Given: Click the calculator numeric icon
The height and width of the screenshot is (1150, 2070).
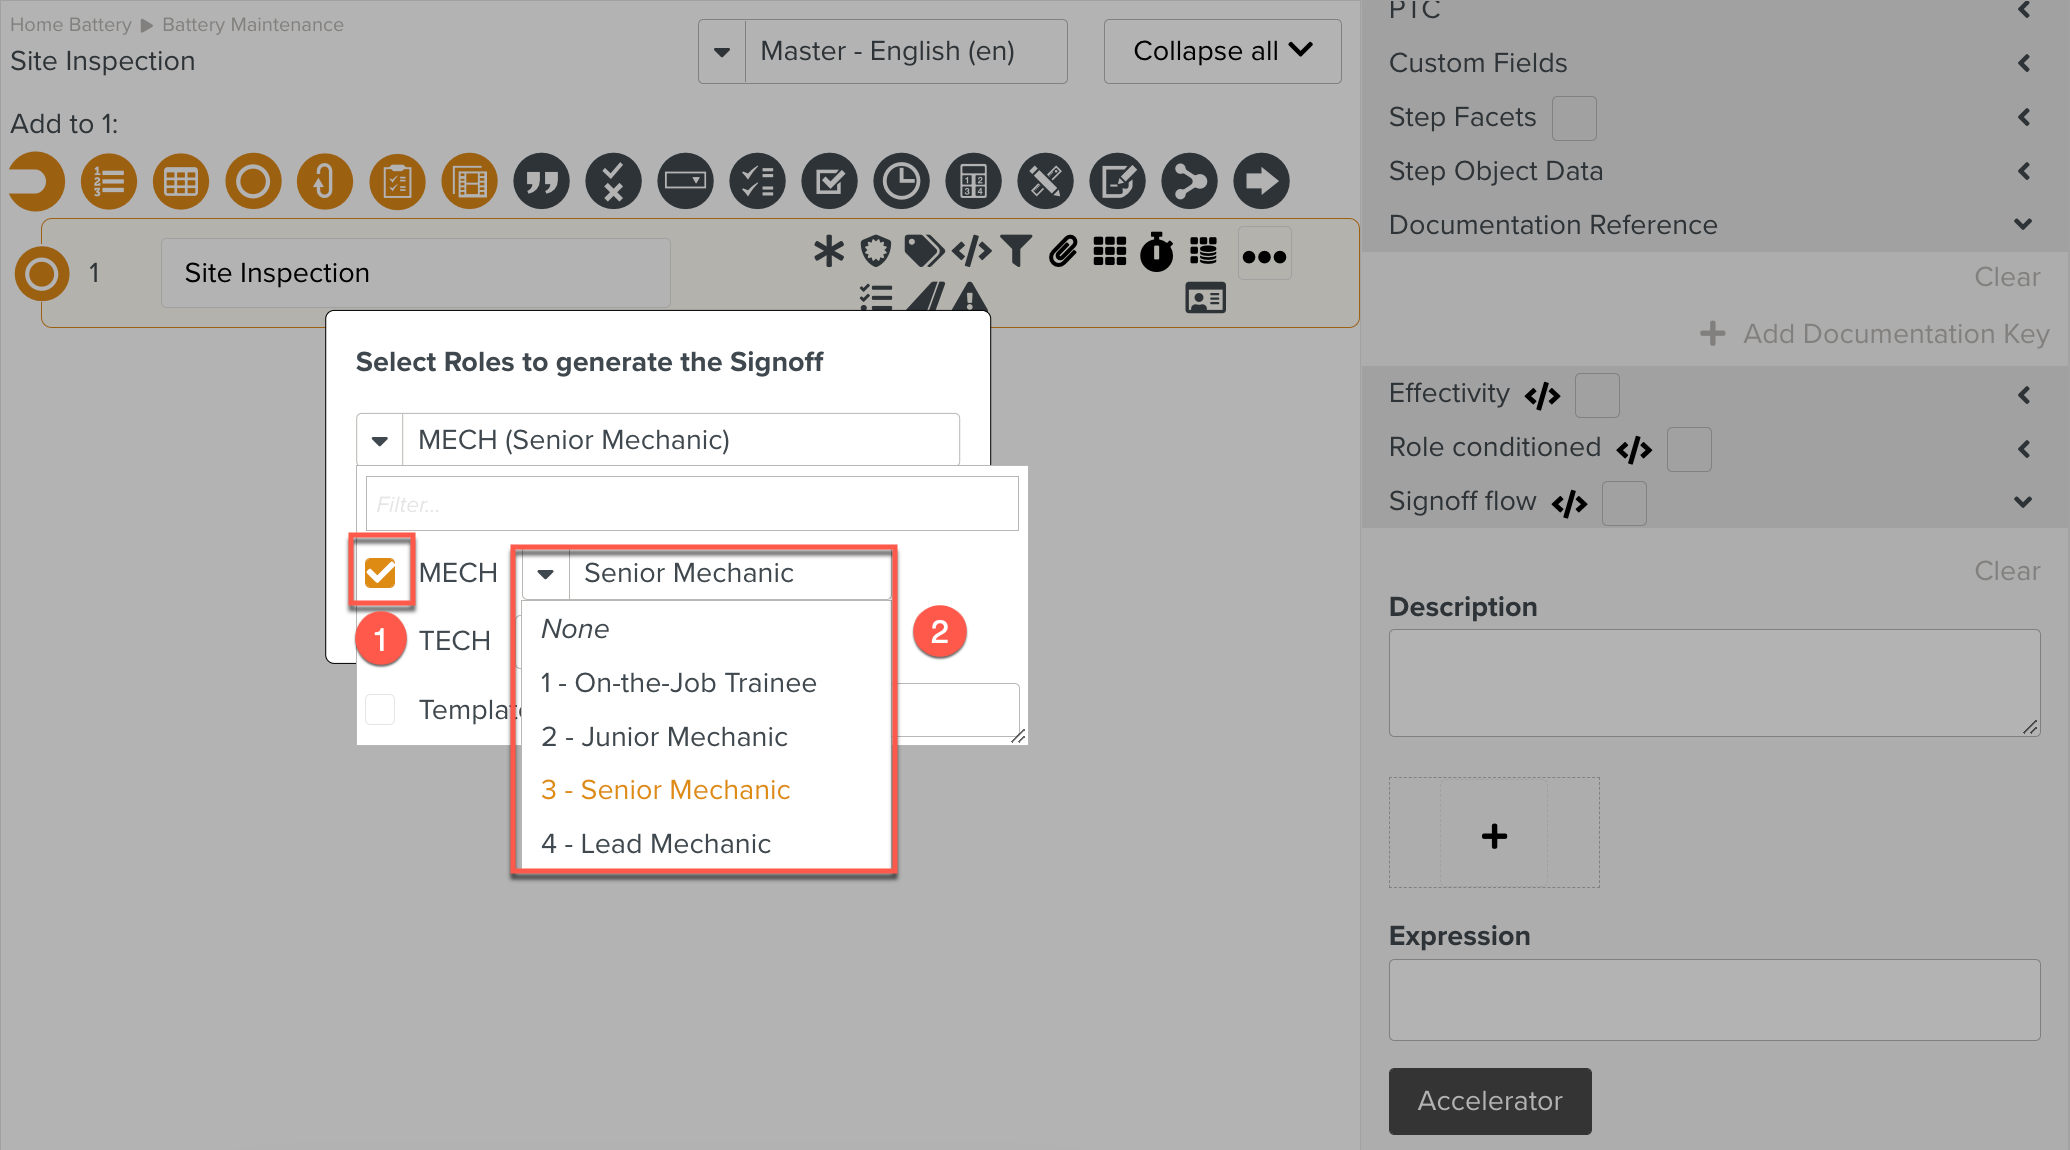Looking at the screenshot, I should 973,182.
